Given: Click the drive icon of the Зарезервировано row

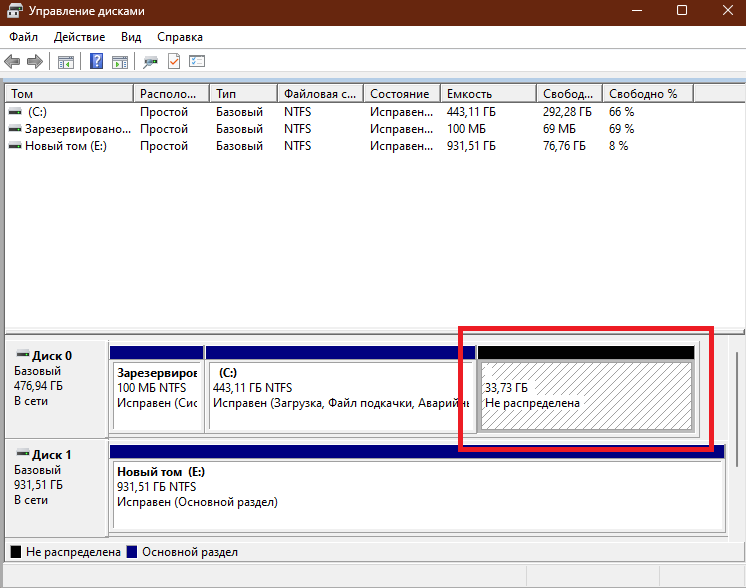Looking at the screenshot, I should pyautogui.click(x=15, y=129).
